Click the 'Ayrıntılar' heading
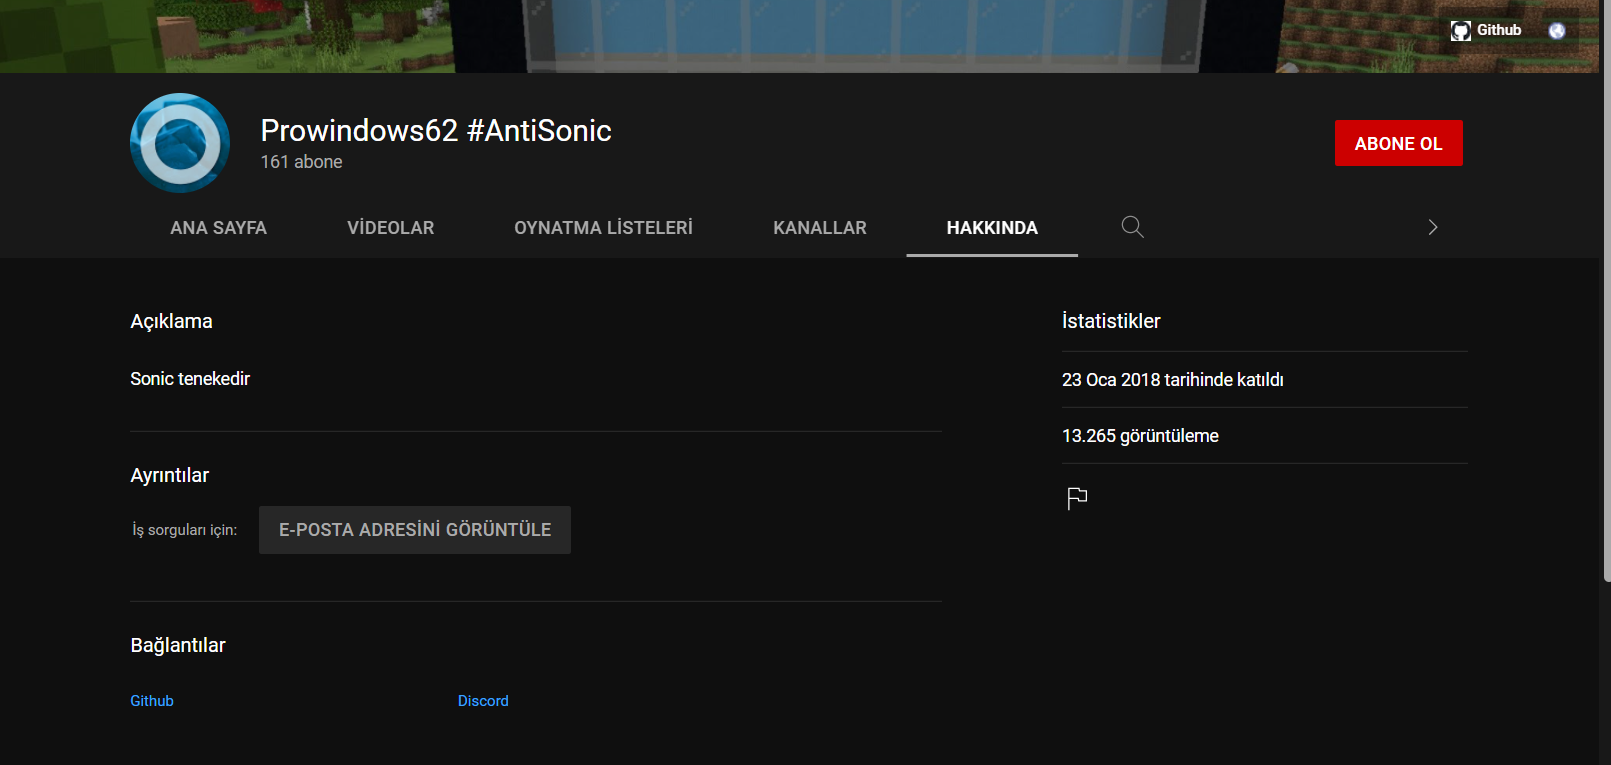The width and height of the screenshot is (1611, 765). pyautogui.click(x=170, y=475)
